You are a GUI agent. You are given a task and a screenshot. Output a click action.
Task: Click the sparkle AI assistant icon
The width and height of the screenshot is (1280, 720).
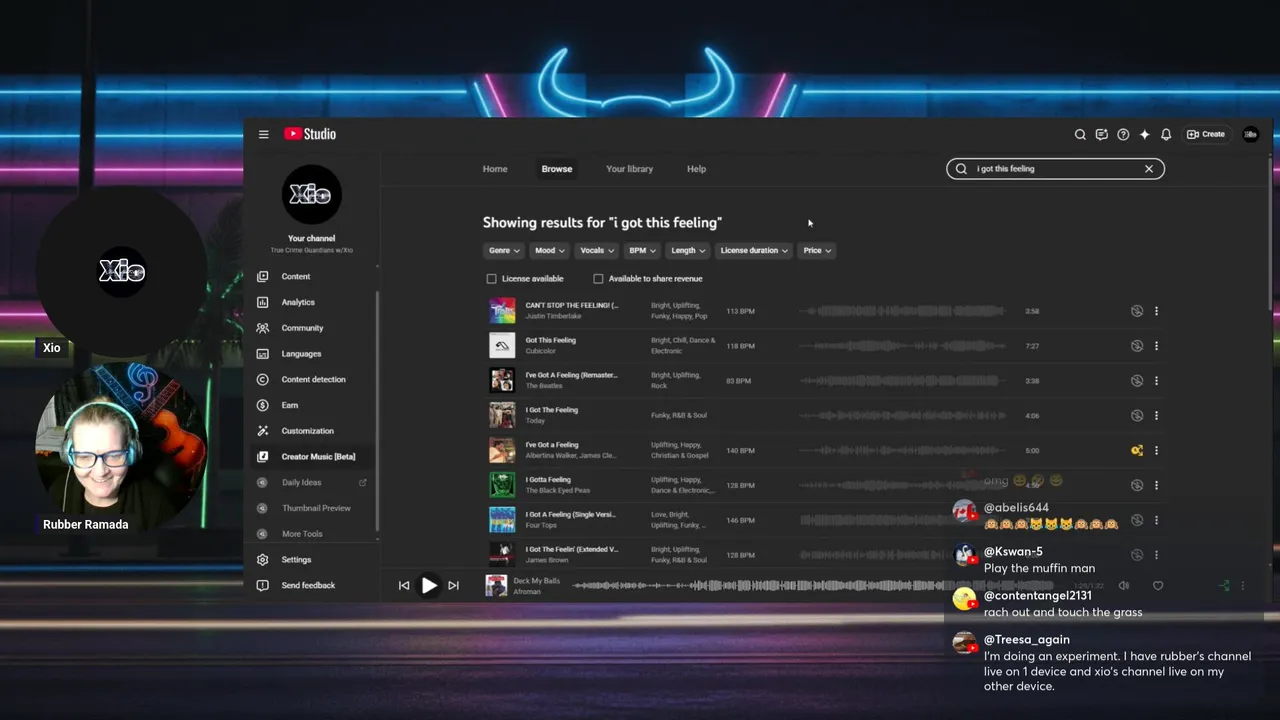click(x=1144, y=134)
